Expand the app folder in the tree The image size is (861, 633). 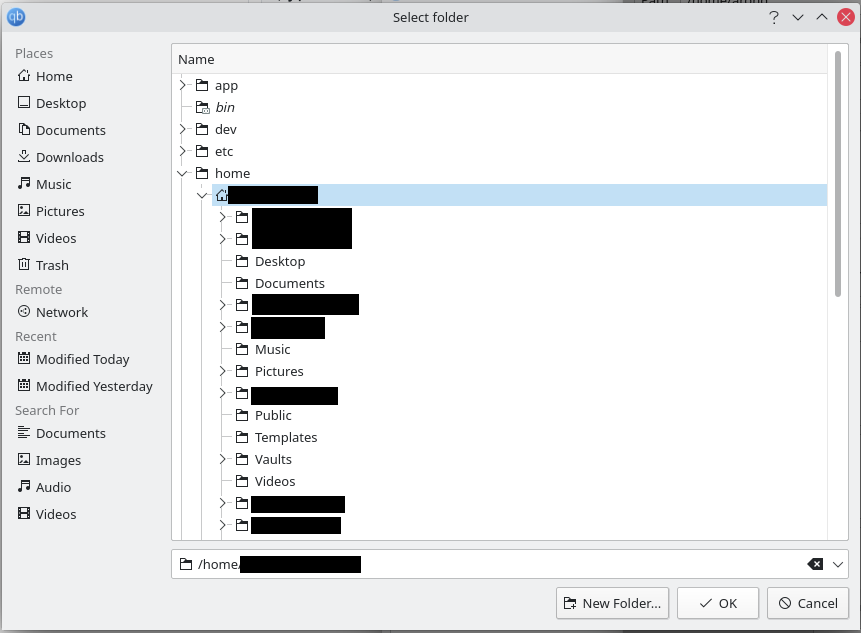pos(183,85)
